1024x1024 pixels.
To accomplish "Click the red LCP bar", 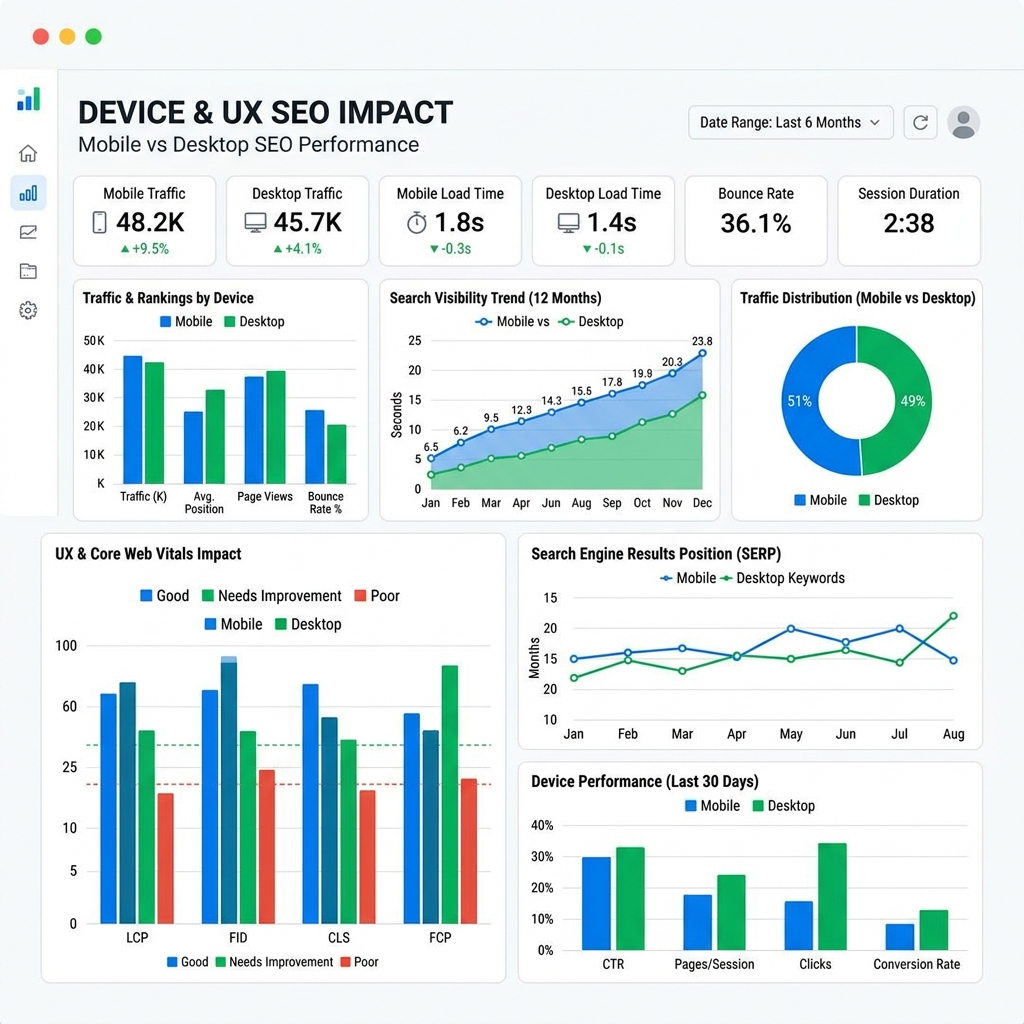I will tap(166, 858).
